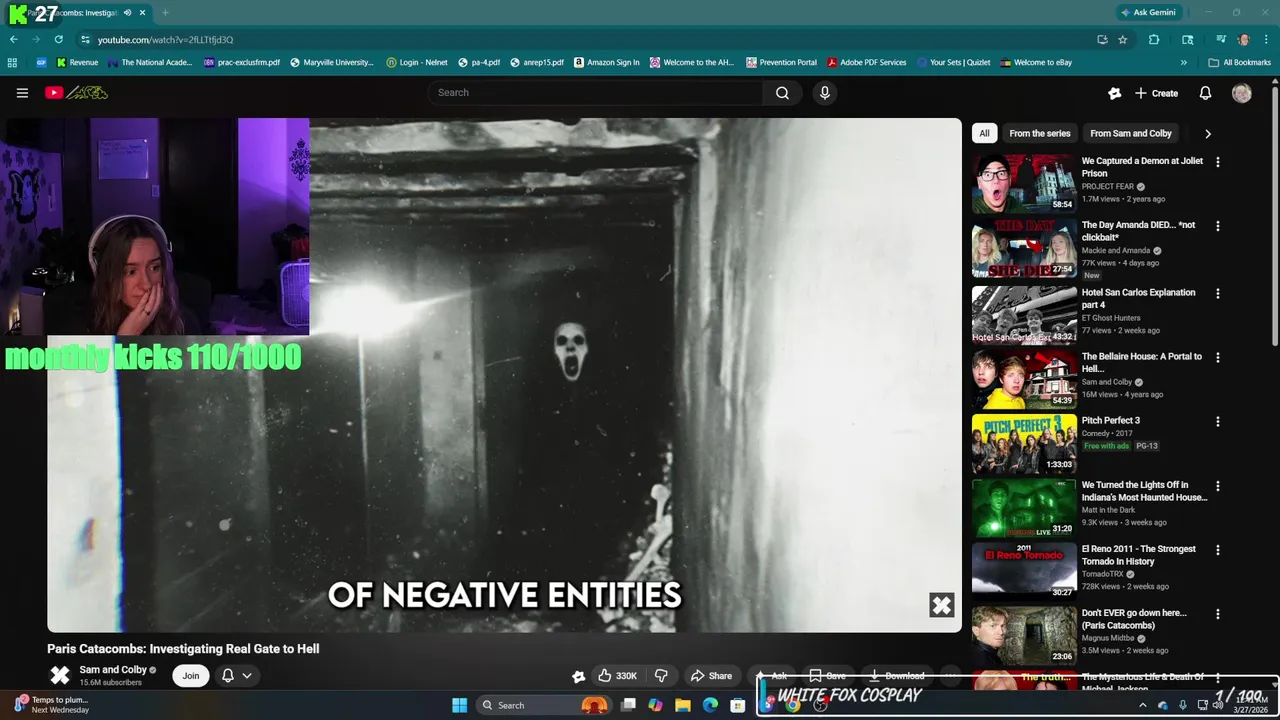1280x720 pixels.
Task: Open the Create upload menu
Action: click(1156, 93)
